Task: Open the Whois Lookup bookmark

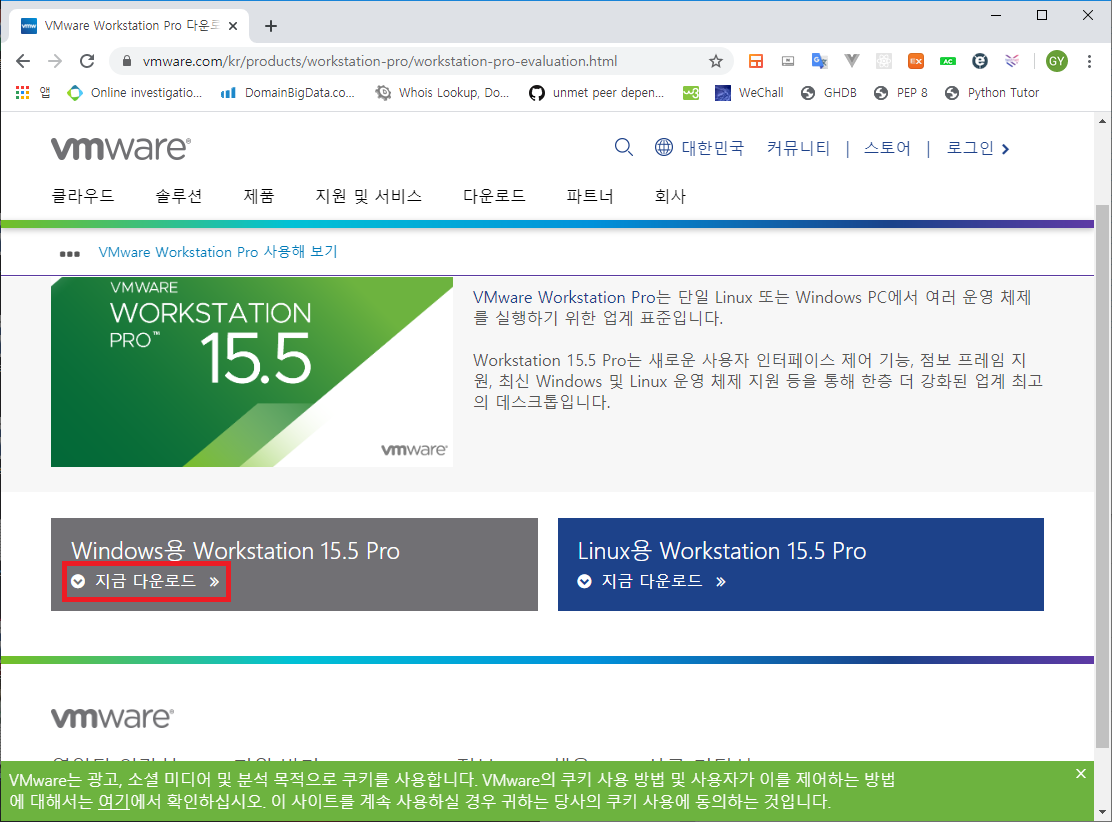Action: click(x=443, y=92)
